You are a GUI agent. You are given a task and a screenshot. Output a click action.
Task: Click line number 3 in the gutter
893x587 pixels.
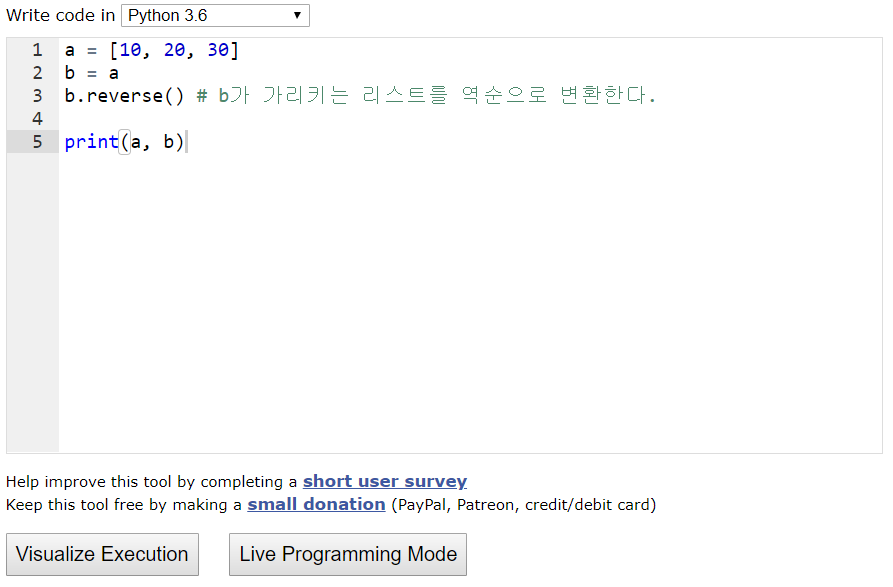click(x=37, y=96)
